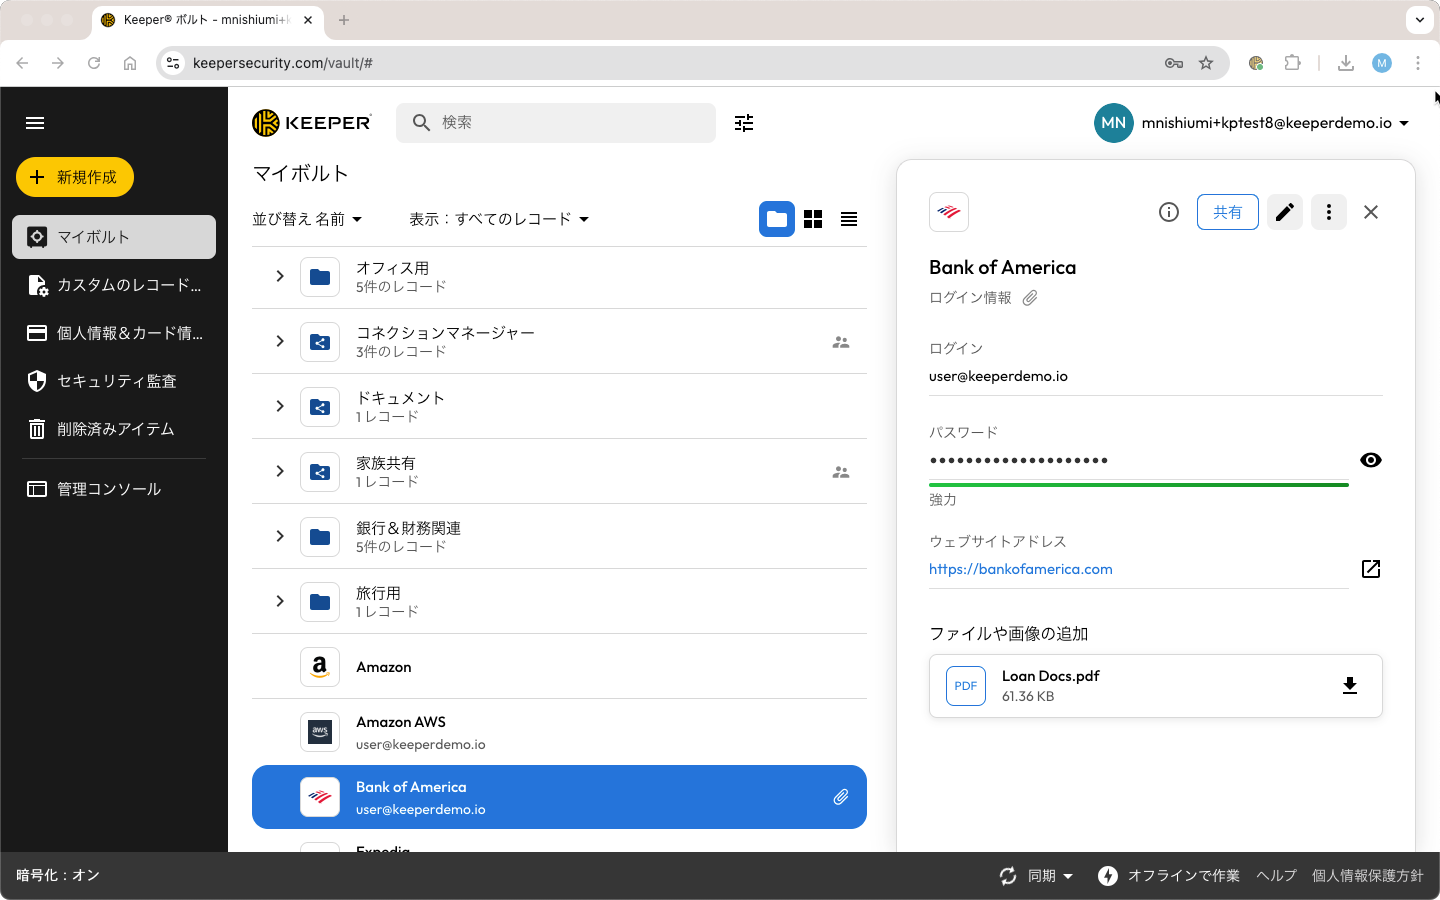This screenshot has width=1440, height=900.
Task: Open the 表示：すべてのレコード filter dropdown
Action: (x=498, y=219)
